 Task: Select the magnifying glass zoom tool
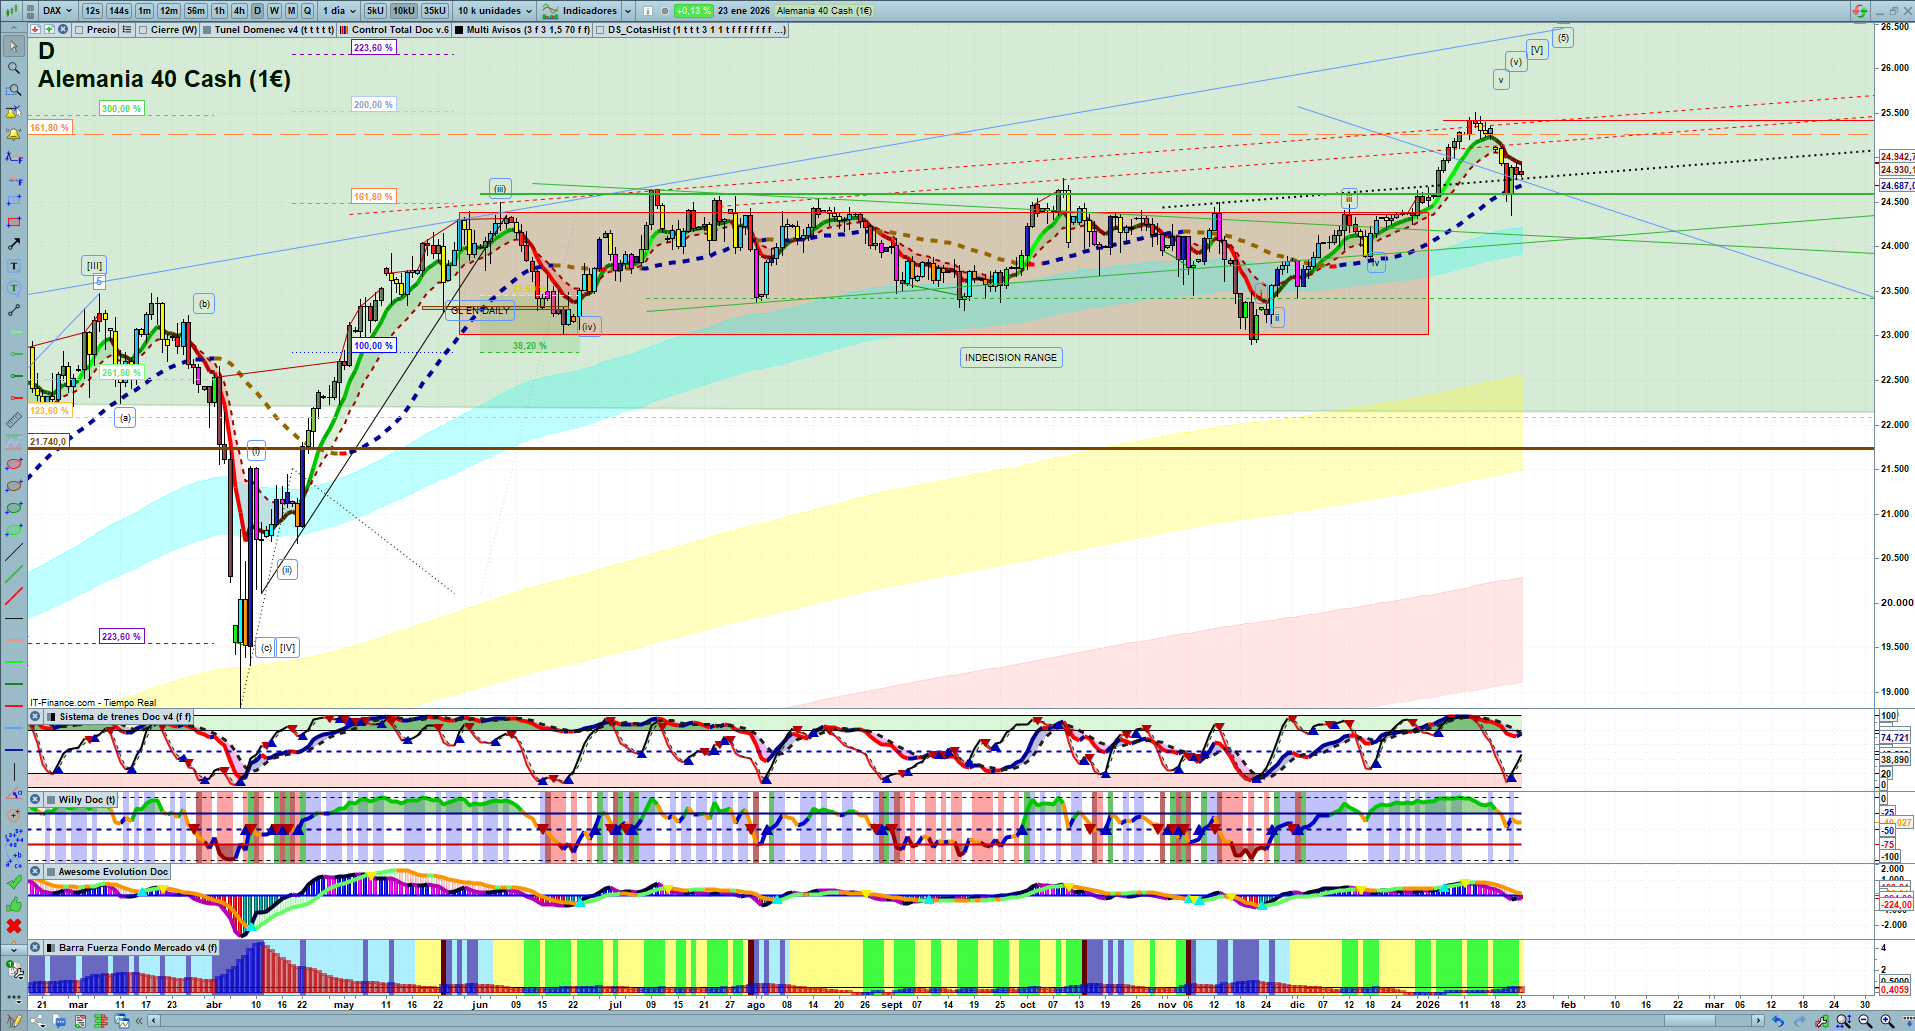click(14, 68)
